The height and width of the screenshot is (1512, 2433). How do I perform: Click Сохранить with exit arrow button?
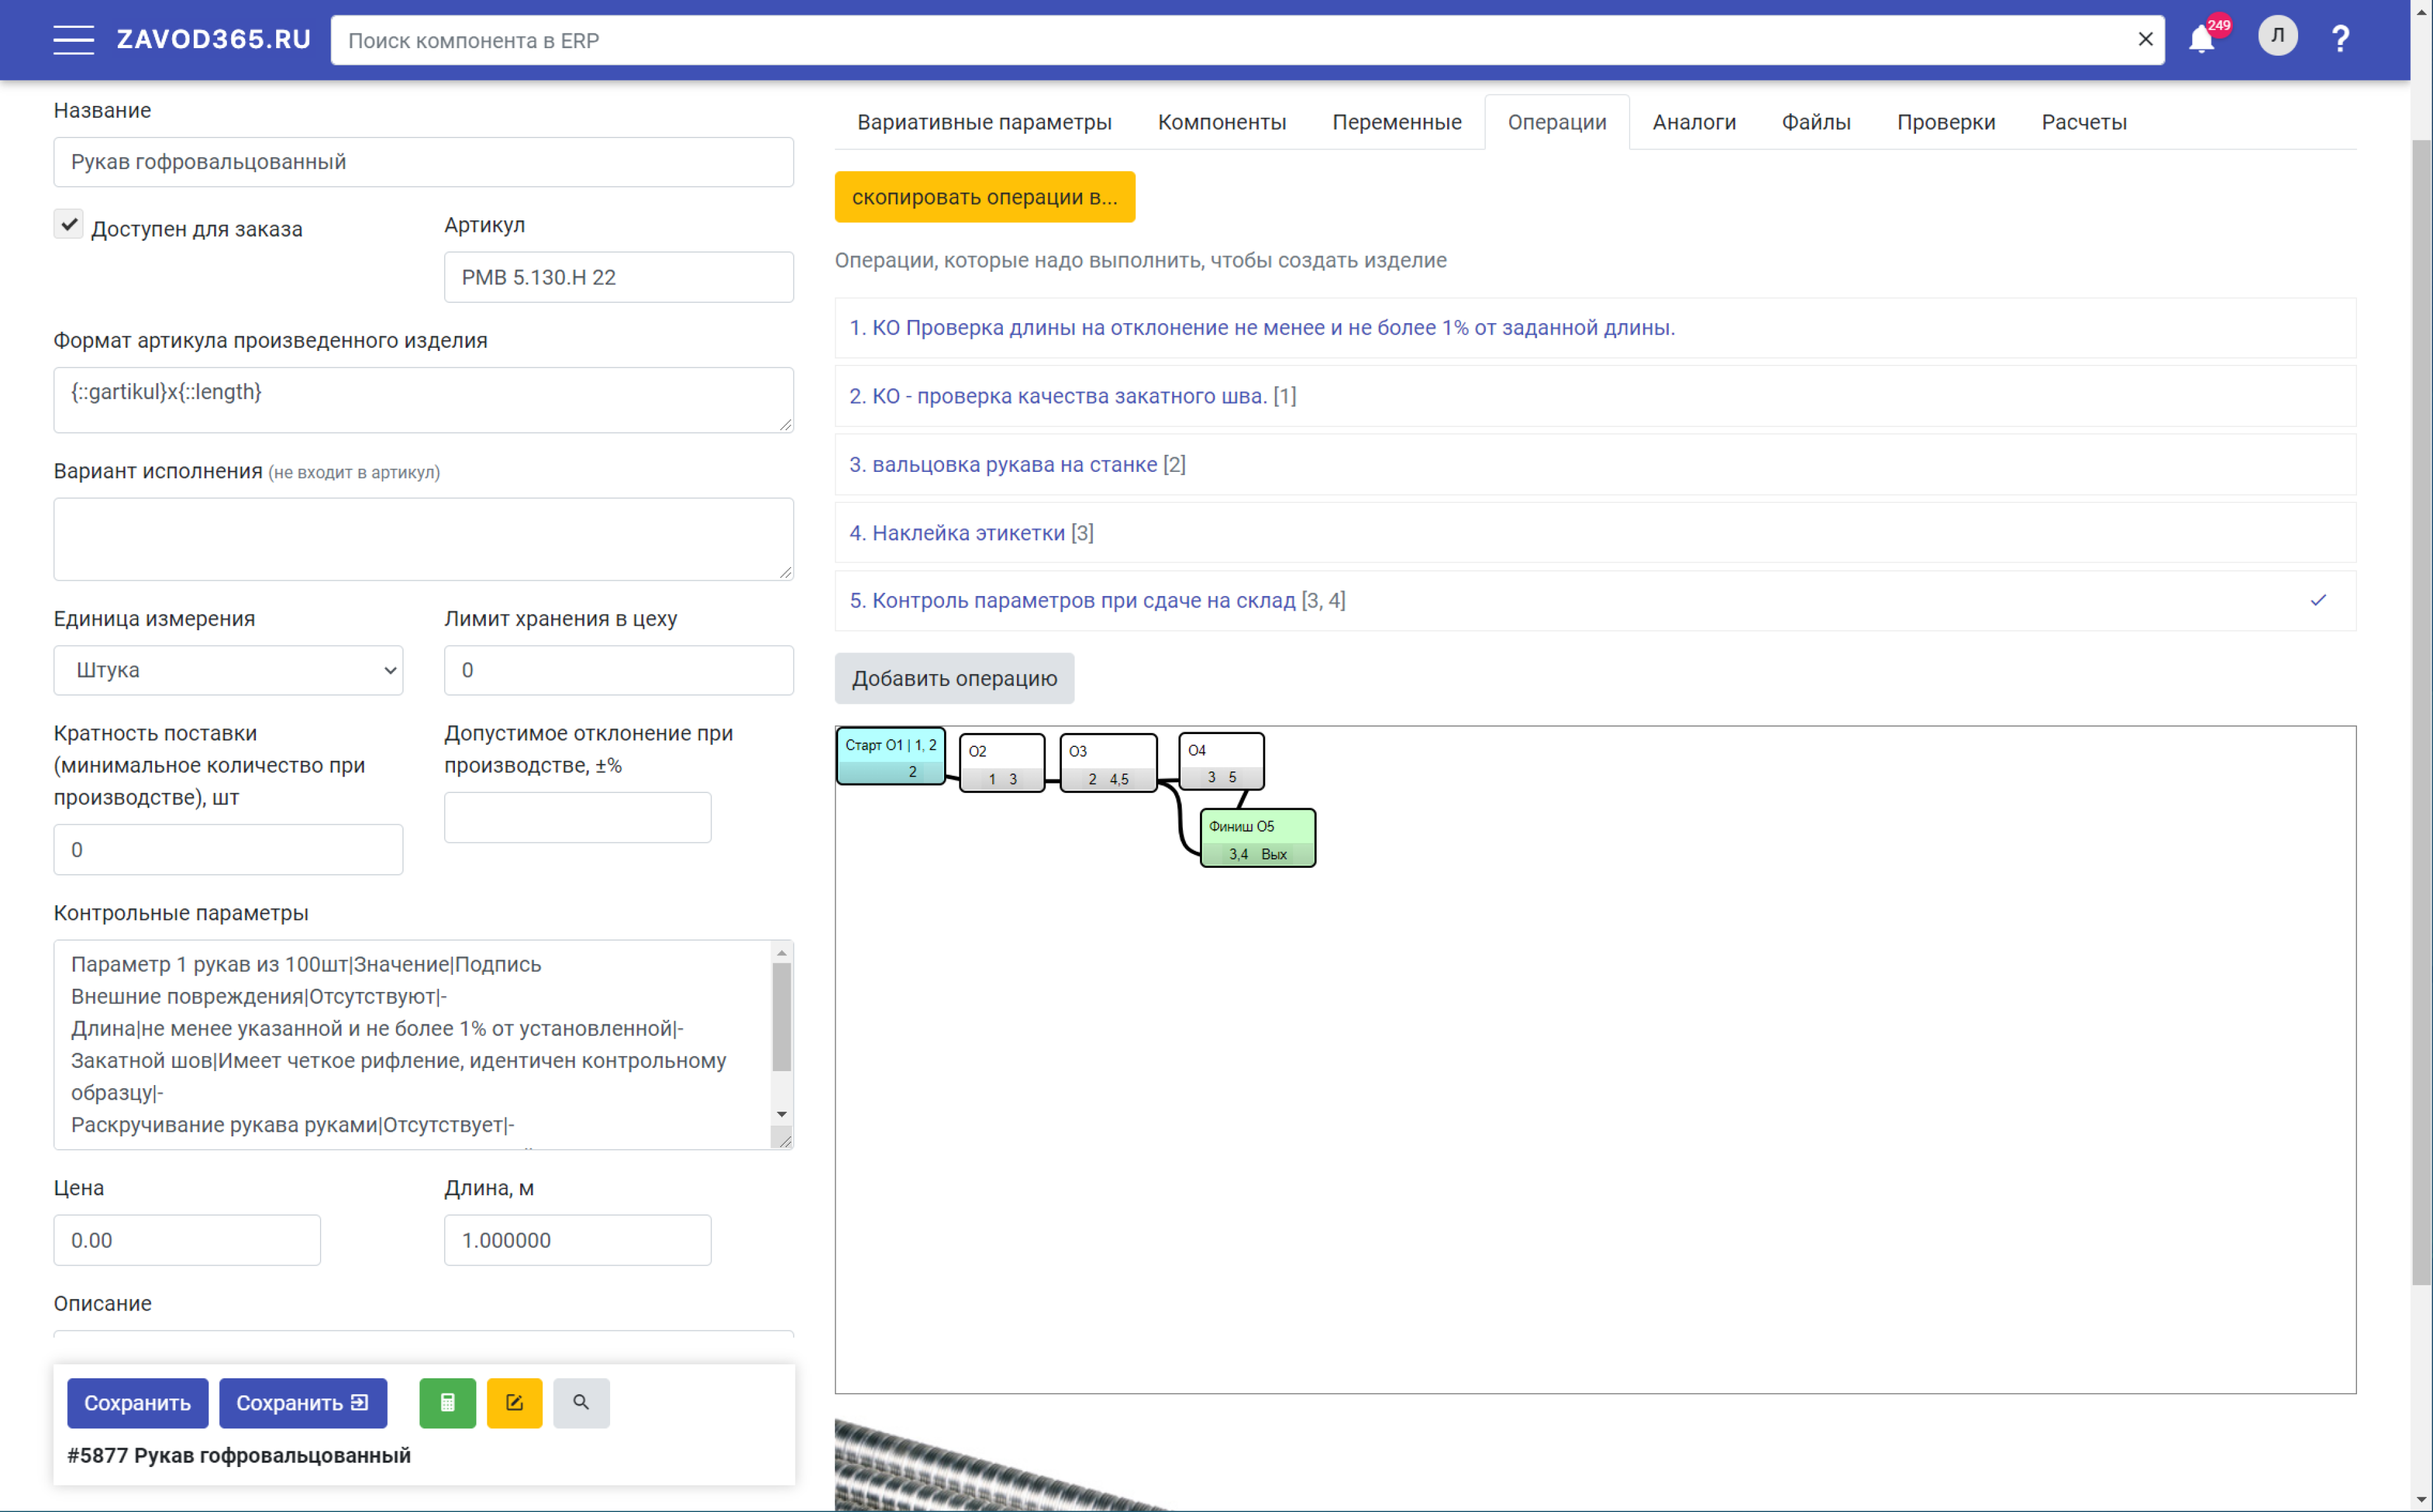point(302,1402)
